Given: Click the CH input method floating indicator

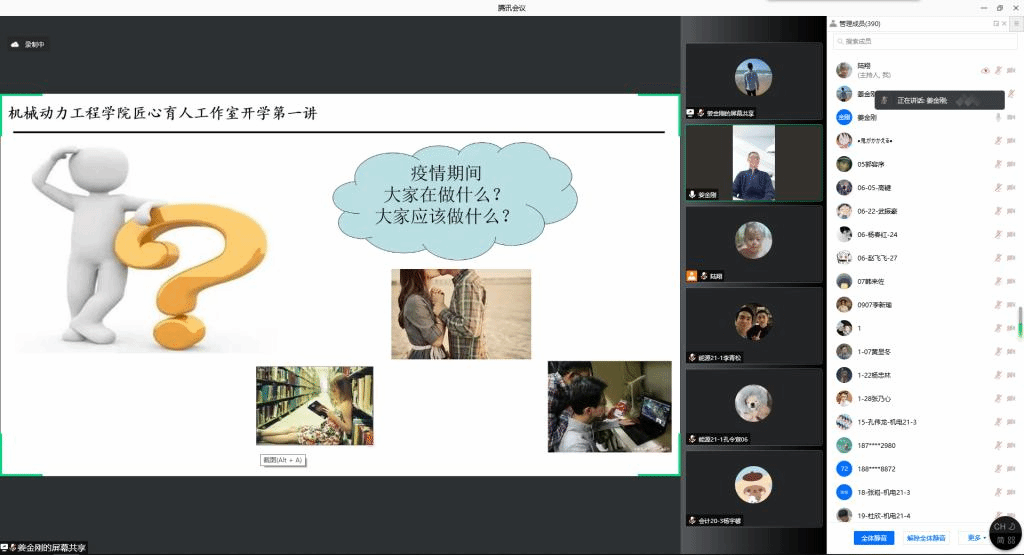Looking at the screenshot, I should coord(1004,532).
